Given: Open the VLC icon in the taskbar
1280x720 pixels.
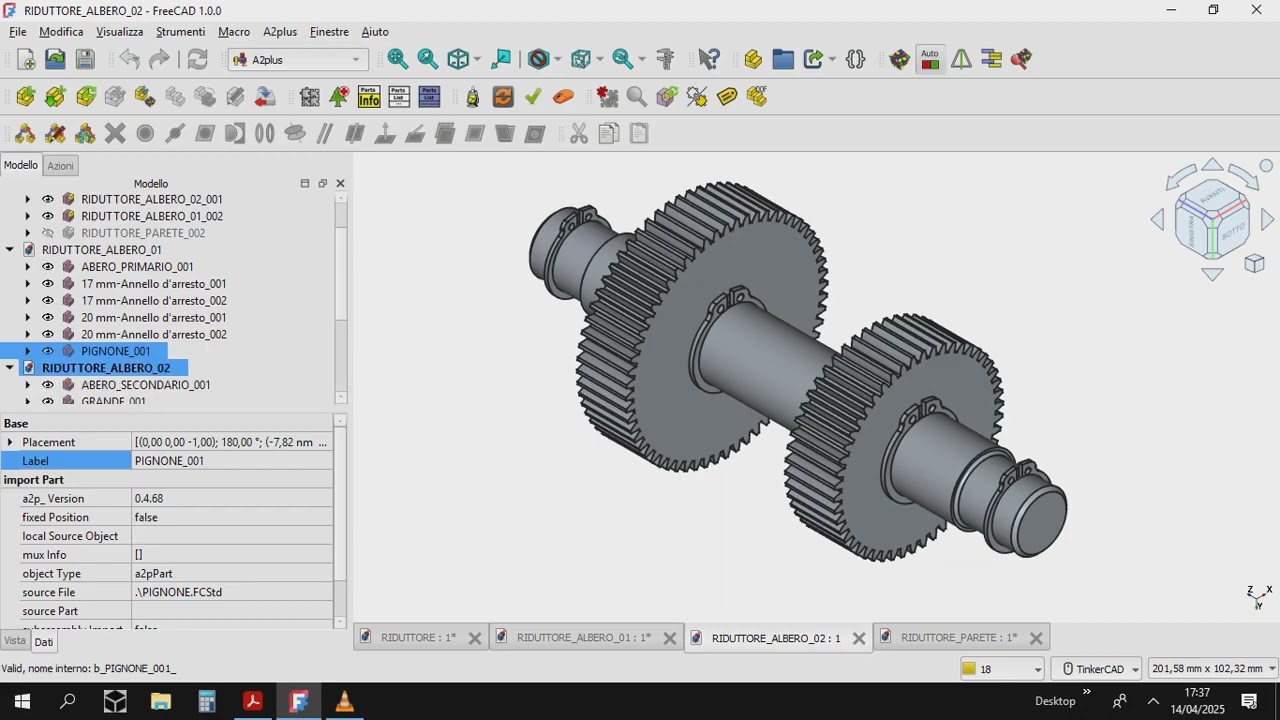Looking at the screenshot, I should click(345, 701).
